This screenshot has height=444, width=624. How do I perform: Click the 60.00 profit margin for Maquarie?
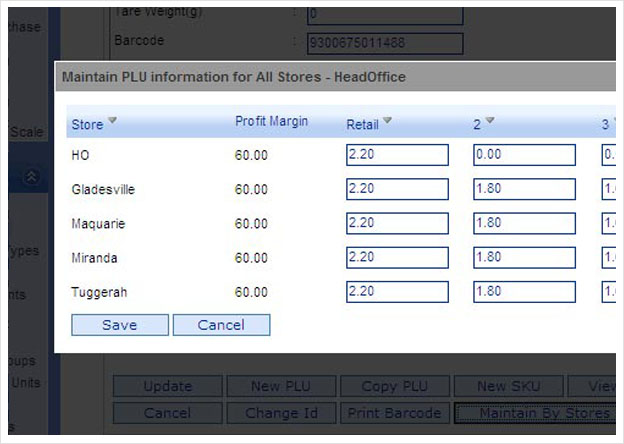(x=251, y=224)
